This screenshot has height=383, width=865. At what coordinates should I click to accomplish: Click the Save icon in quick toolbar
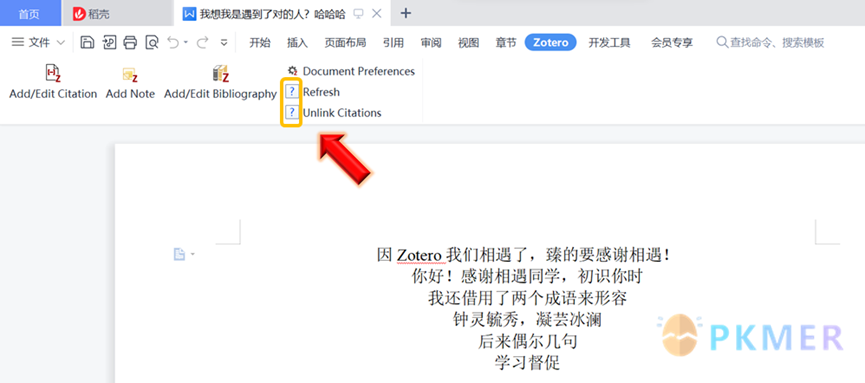[x=87, y=42]
